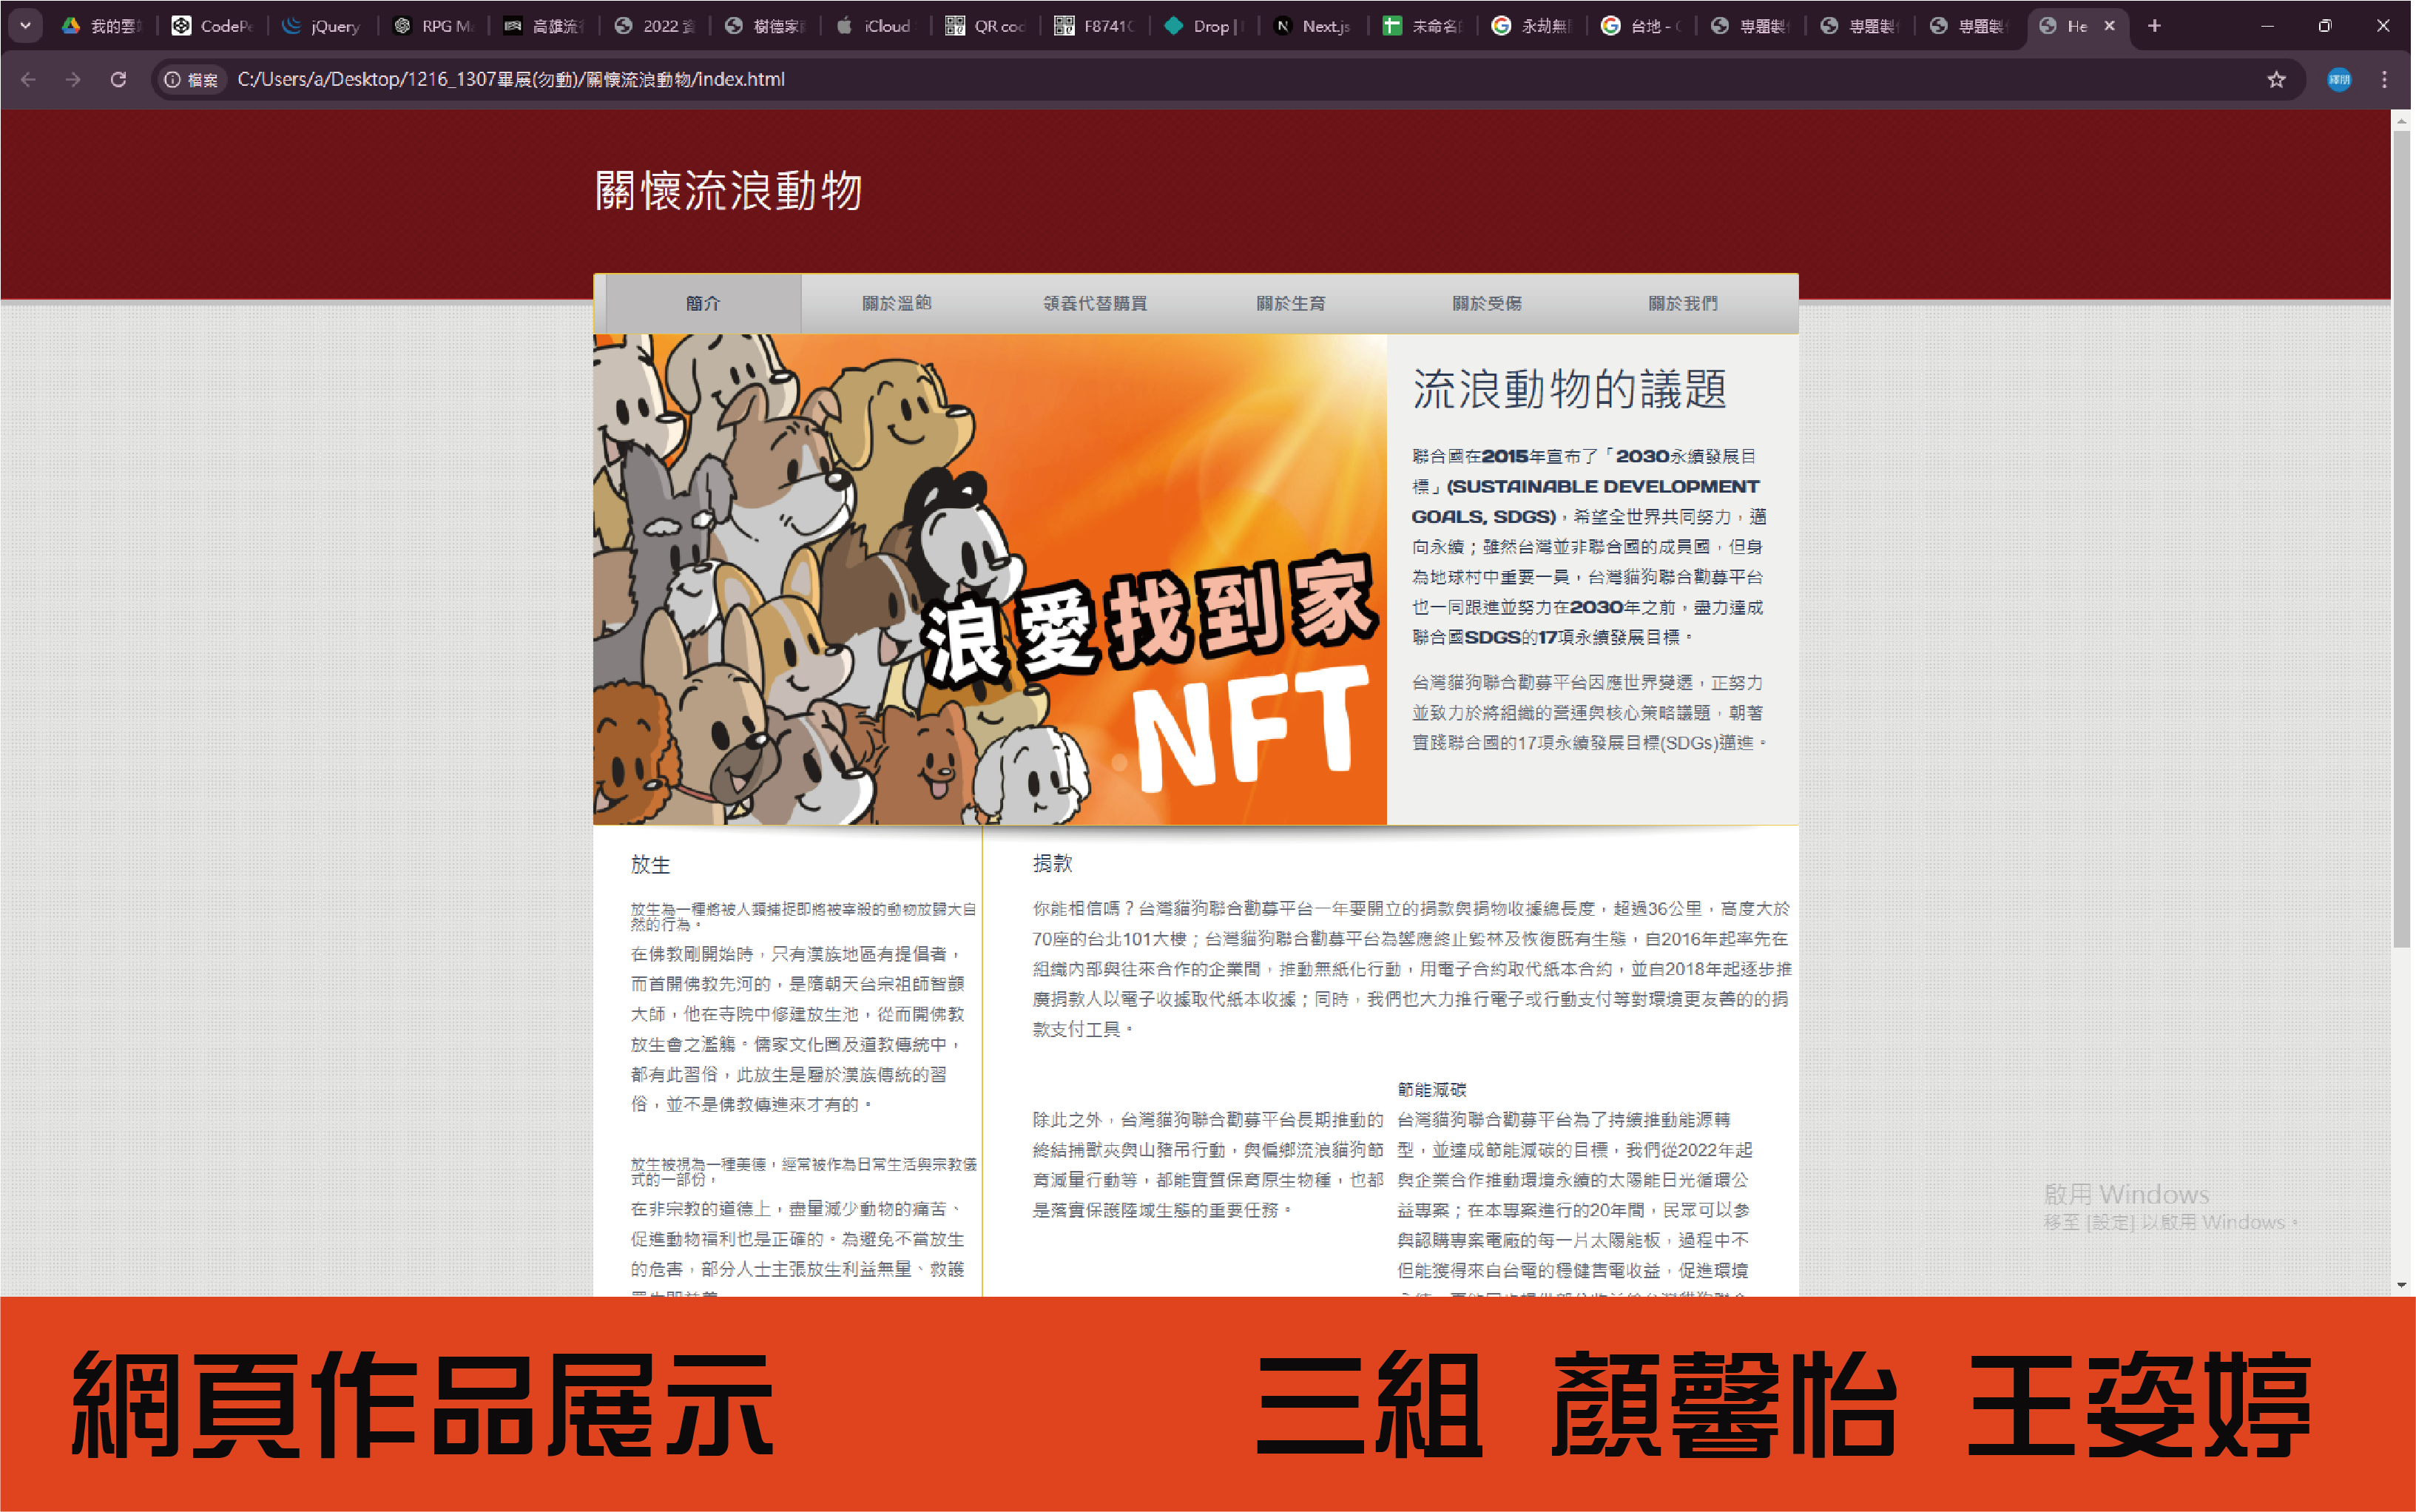Switch to the 2022 tab

(654, 26)
